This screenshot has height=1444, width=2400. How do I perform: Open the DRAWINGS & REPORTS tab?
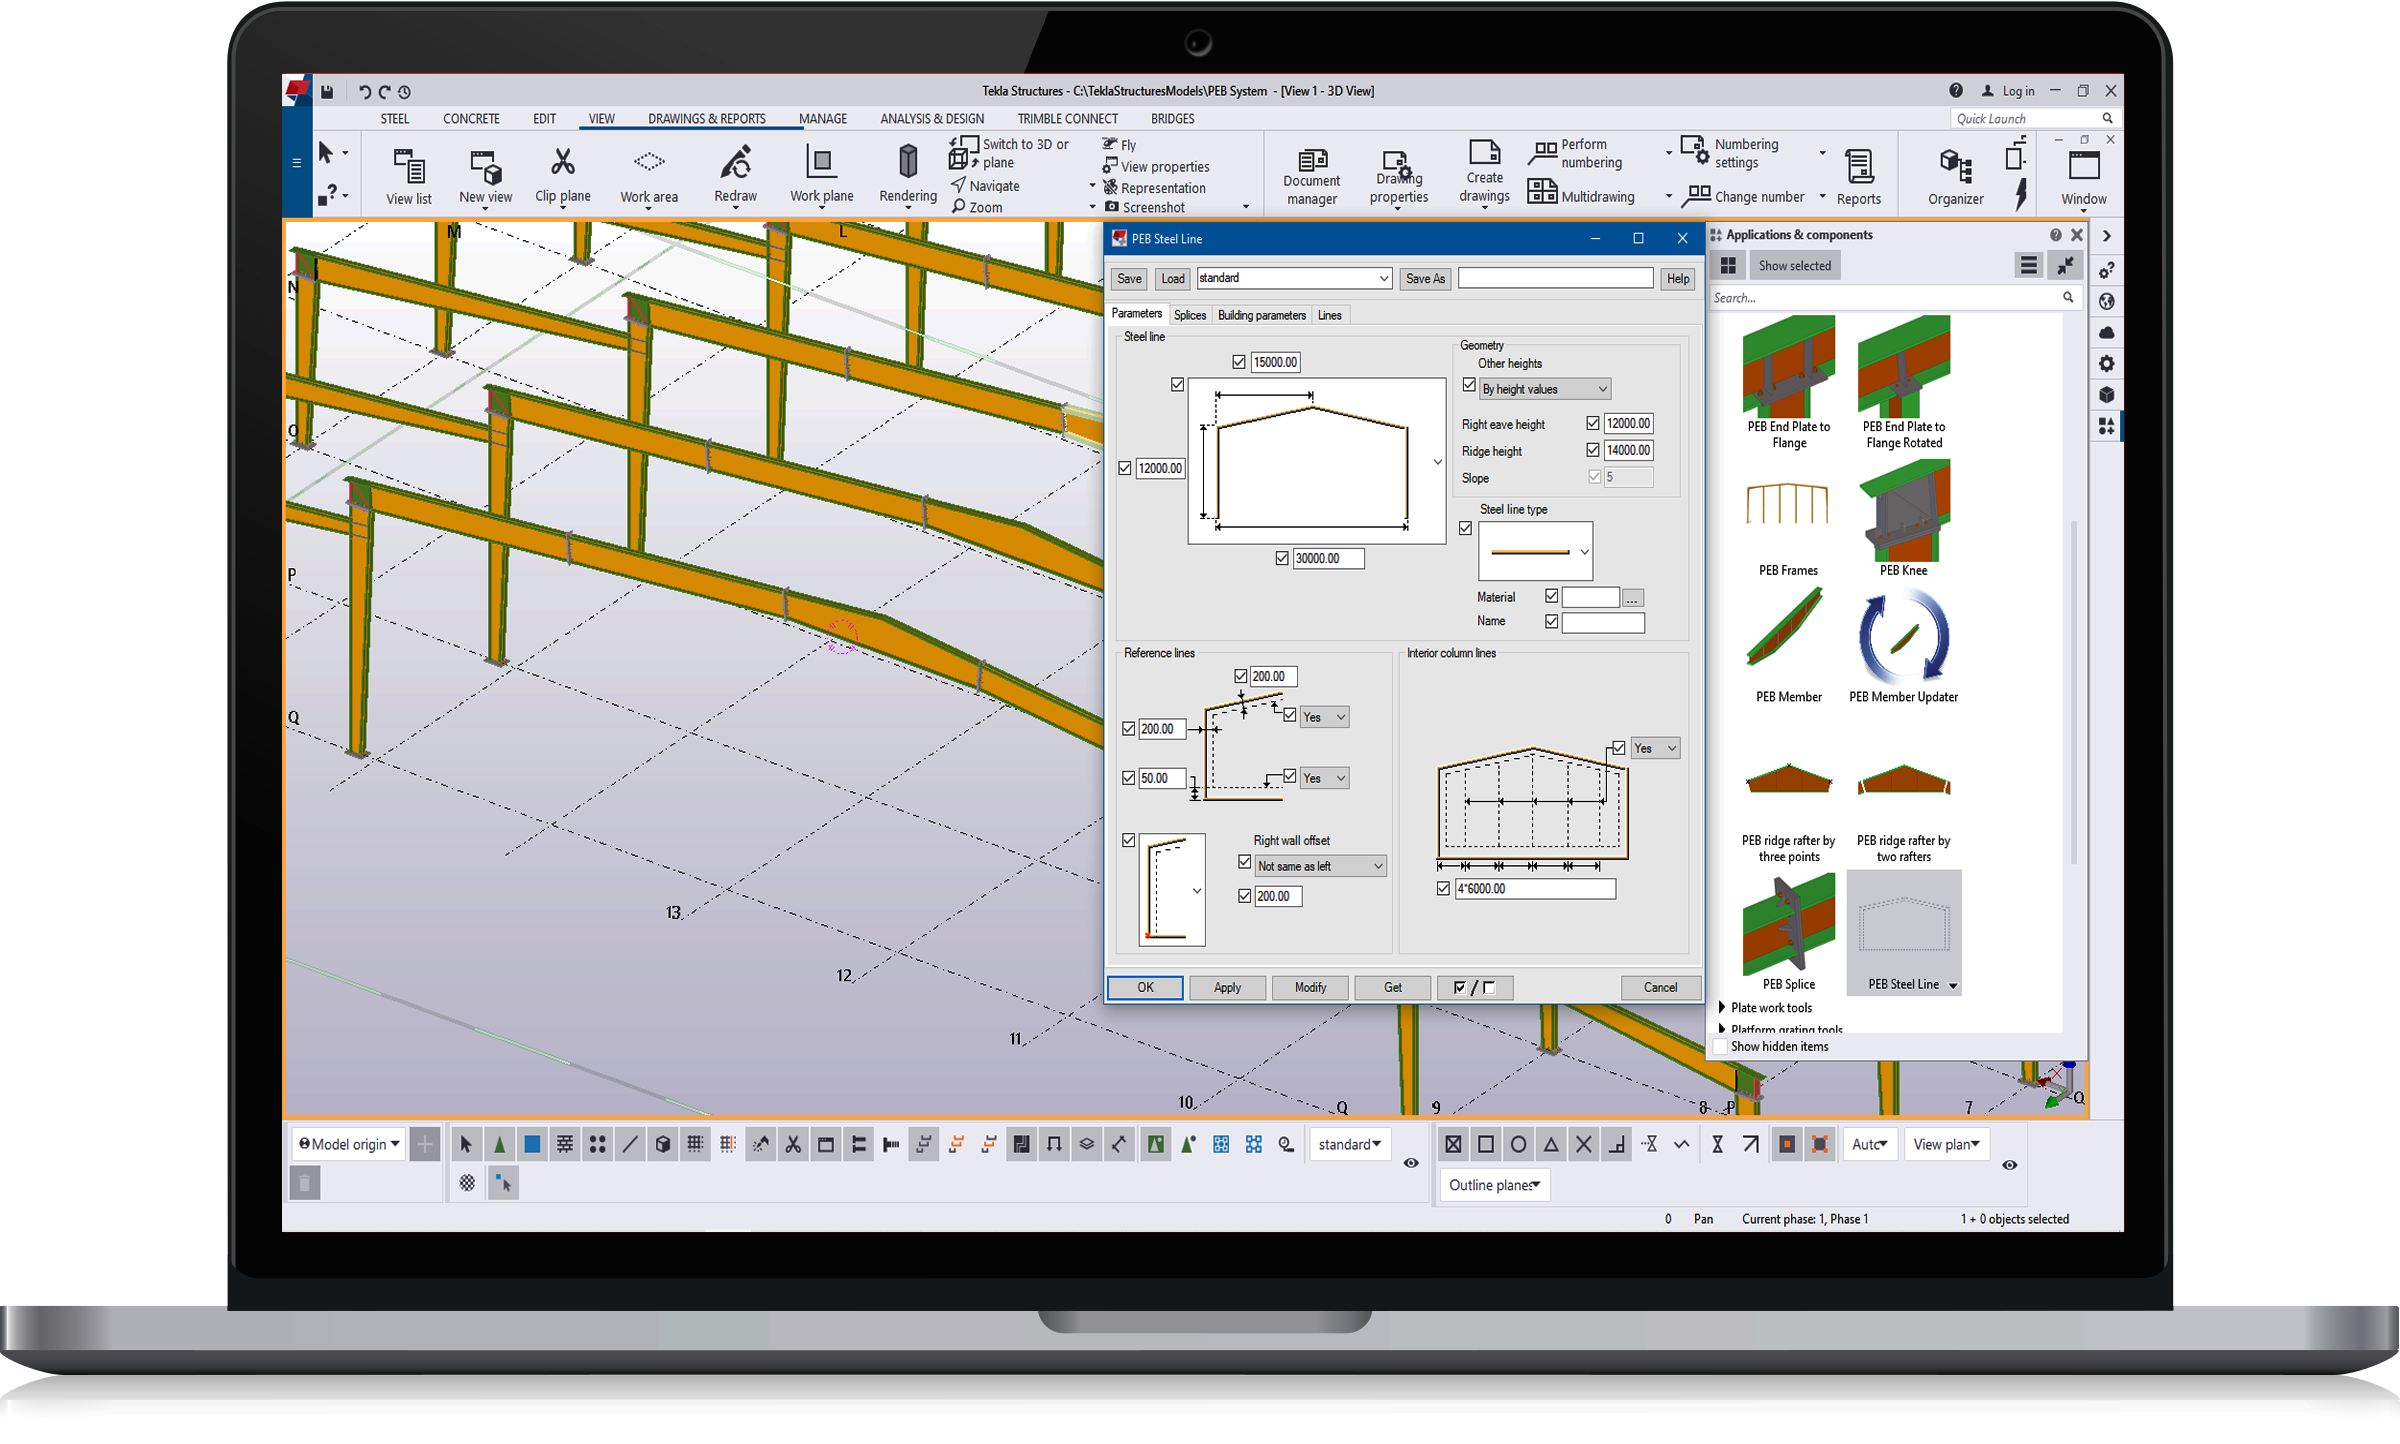(x=707, y=118)
